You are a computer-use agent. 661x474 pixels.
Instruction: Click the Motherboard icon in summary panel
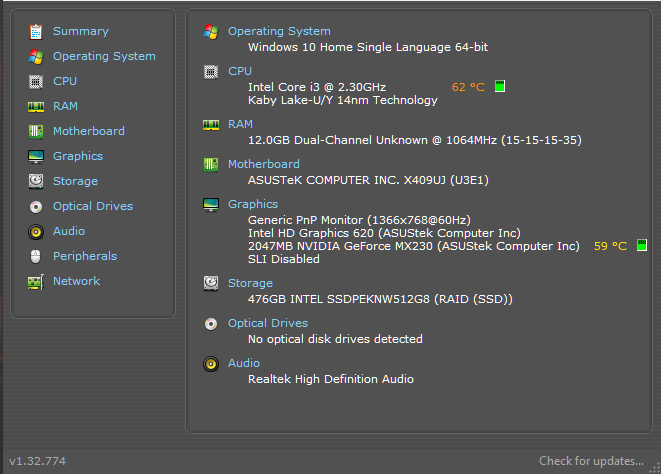(211, 164)
